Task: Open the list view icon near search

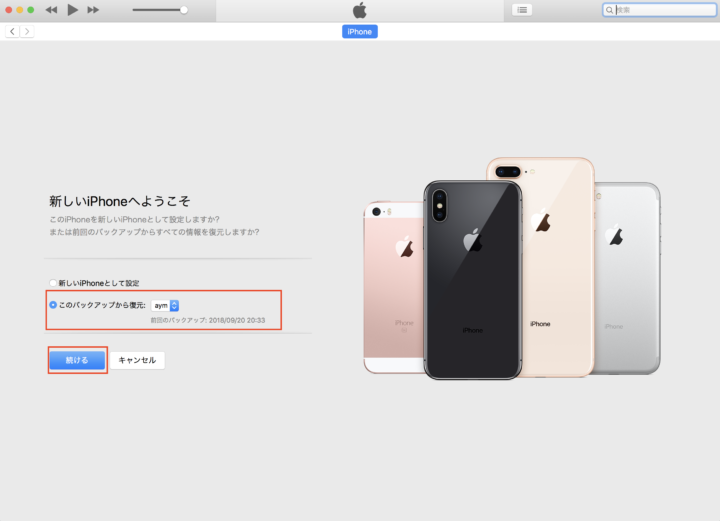Action: [x=522, y=10]
